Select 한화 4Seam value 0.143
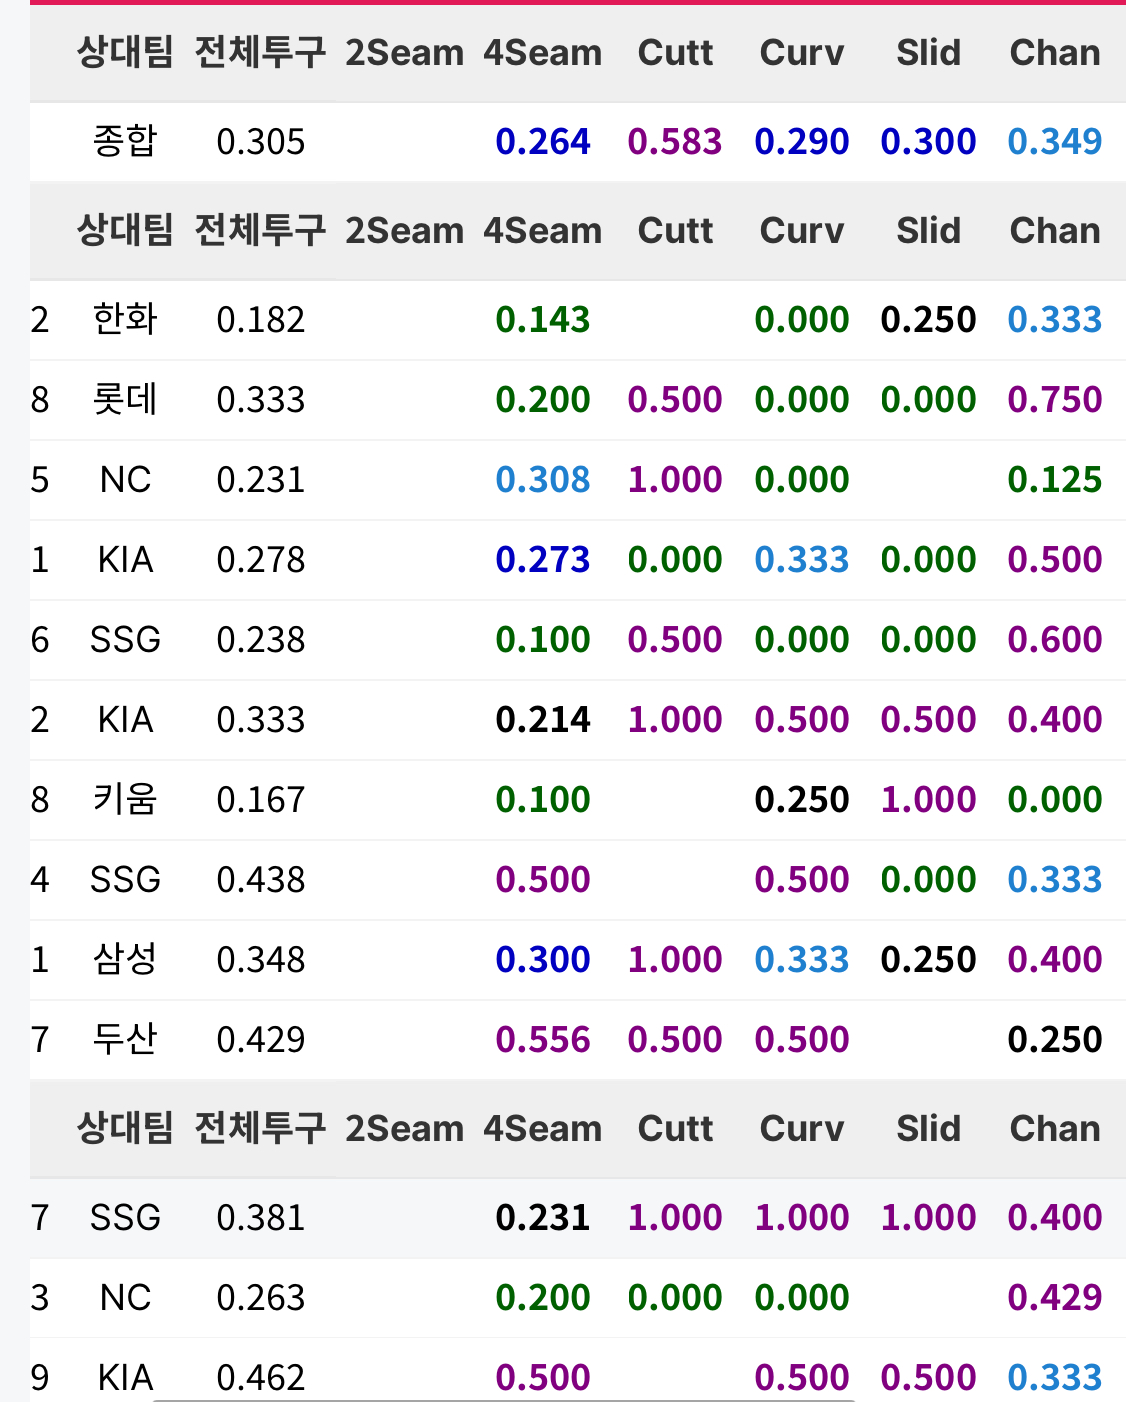This screenshot has height=1402, width=1126. 543,320
